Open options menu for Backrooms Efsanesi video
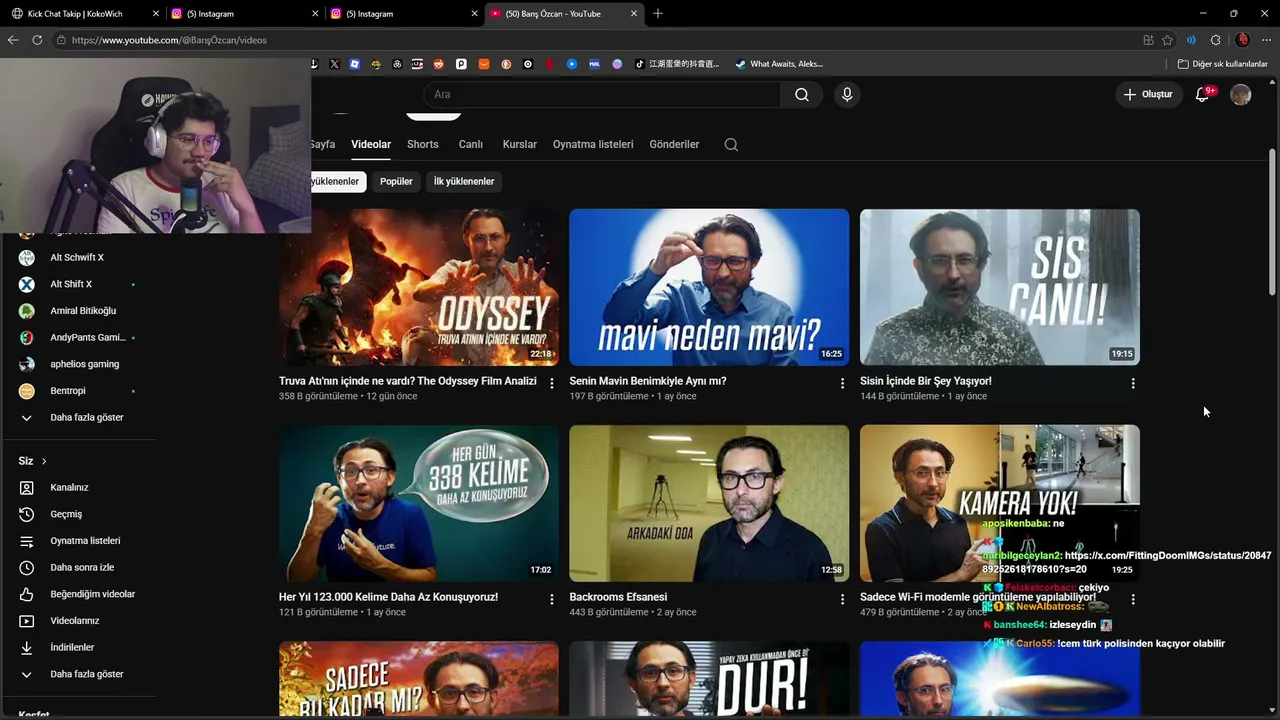Image resolution: width=1280 pixels, height=720 pixels. (x=842, y=599)
